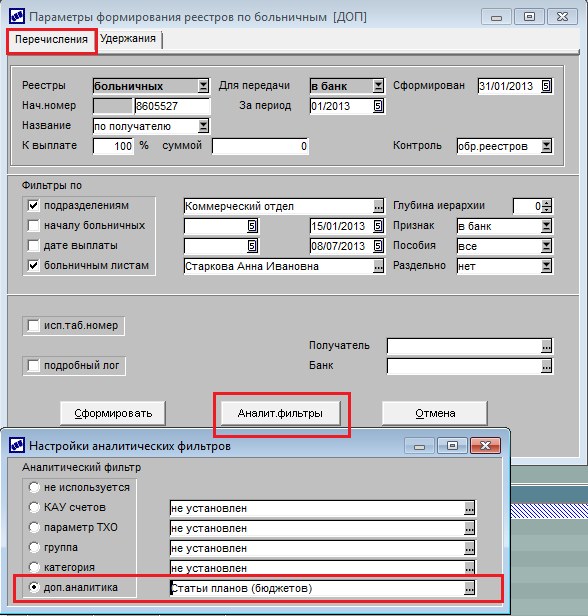Click Сформирован date field 31/01/2013
The image size is (588, 616).
509,86
